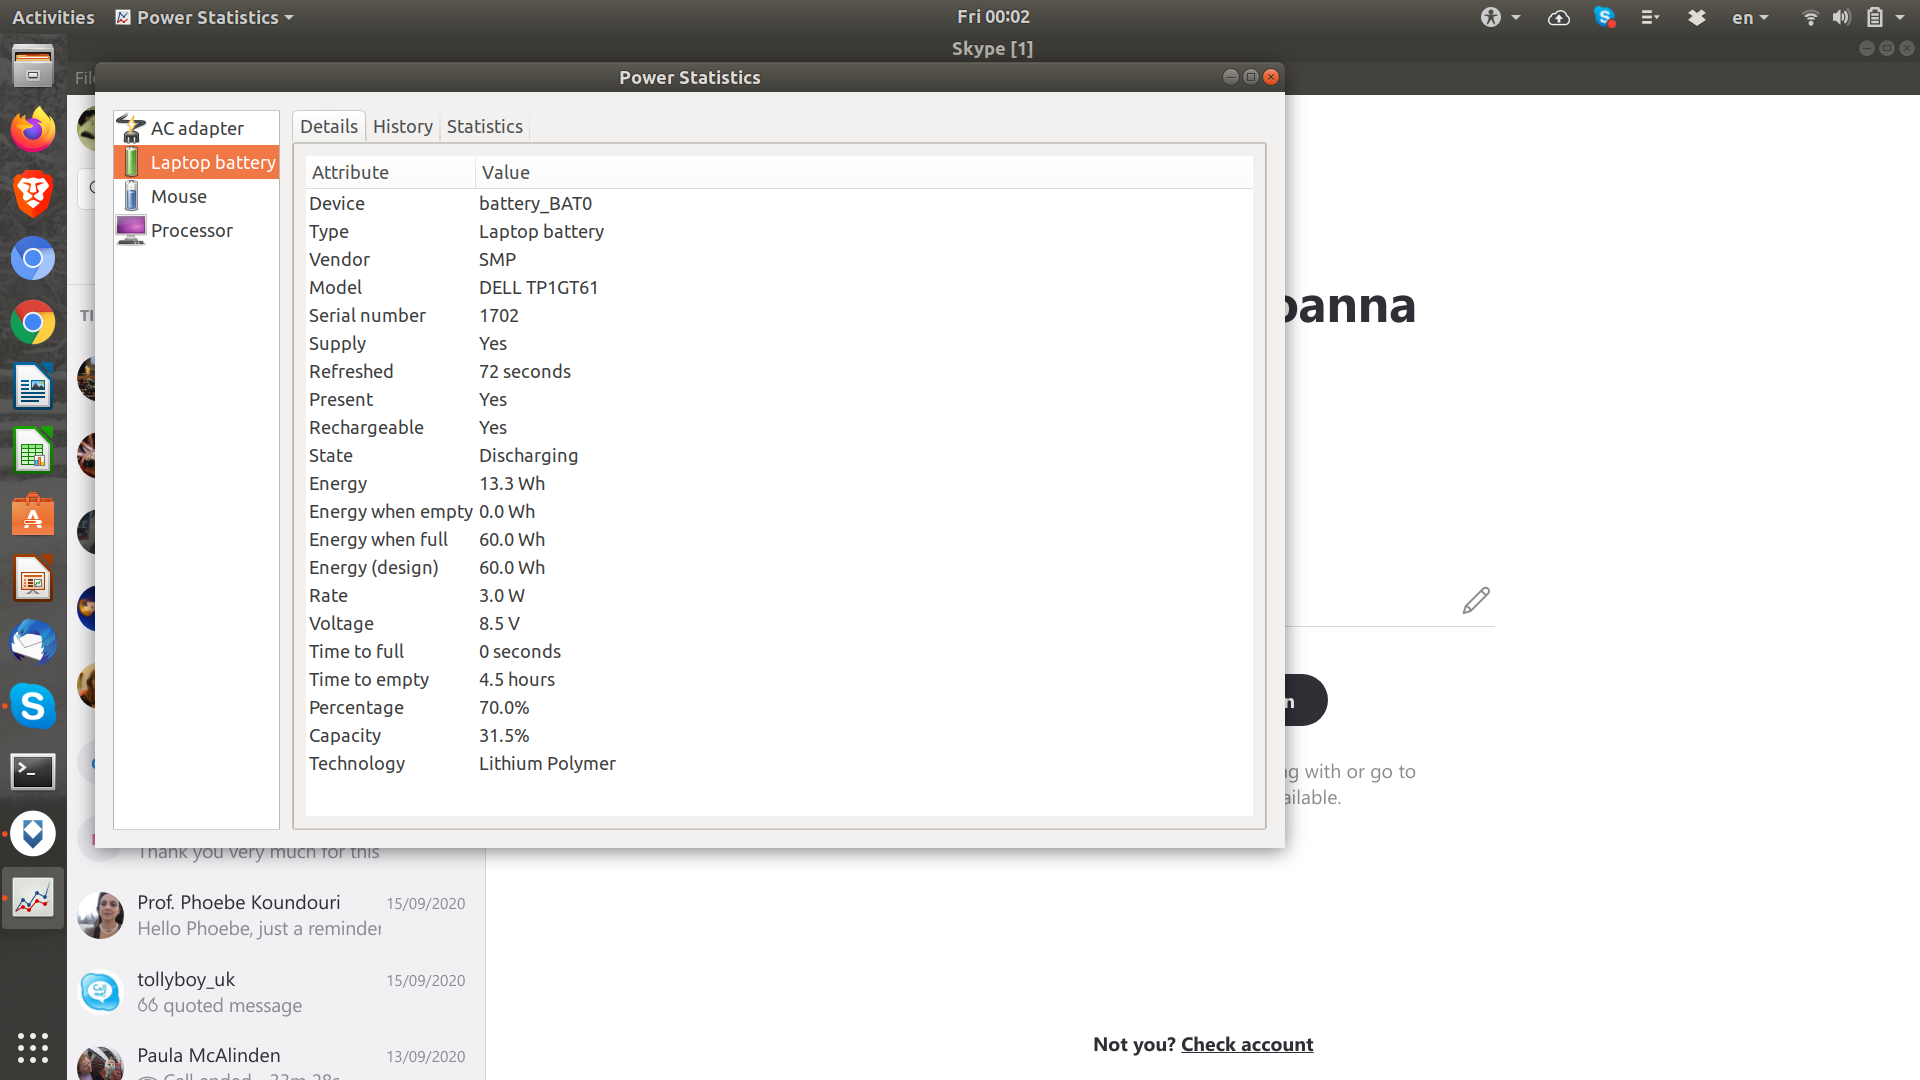Viewport: 1920px width, 1080px height.
Task: Select Laptop battery device entry
Action: [x=196, y=162]
